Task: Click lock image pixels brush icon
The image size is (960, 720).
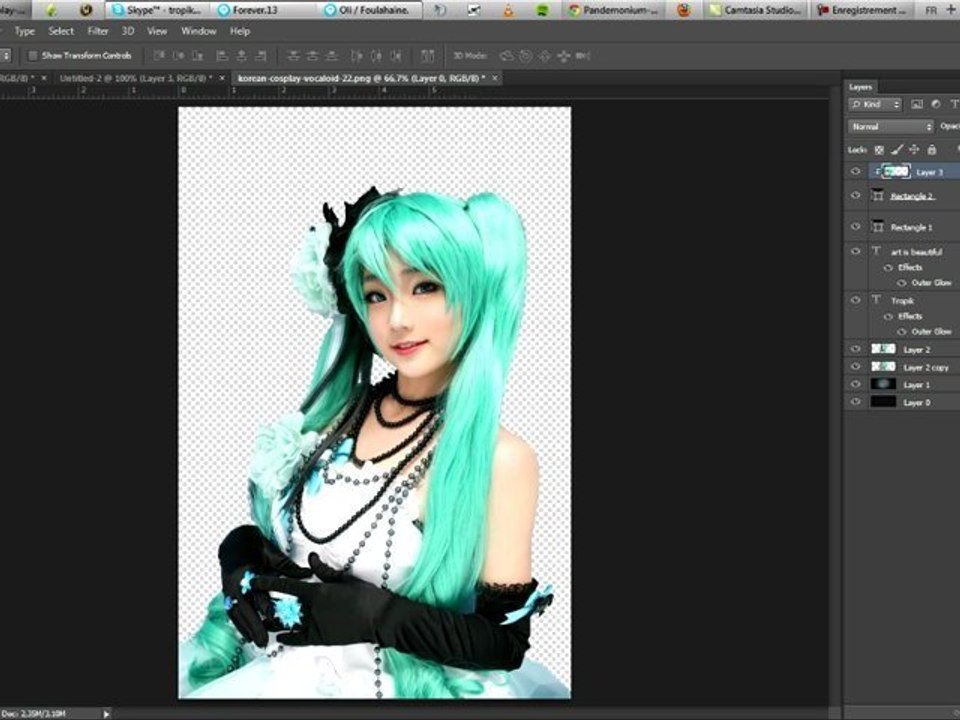Action: pyautogui.click(x=897, y=149)
